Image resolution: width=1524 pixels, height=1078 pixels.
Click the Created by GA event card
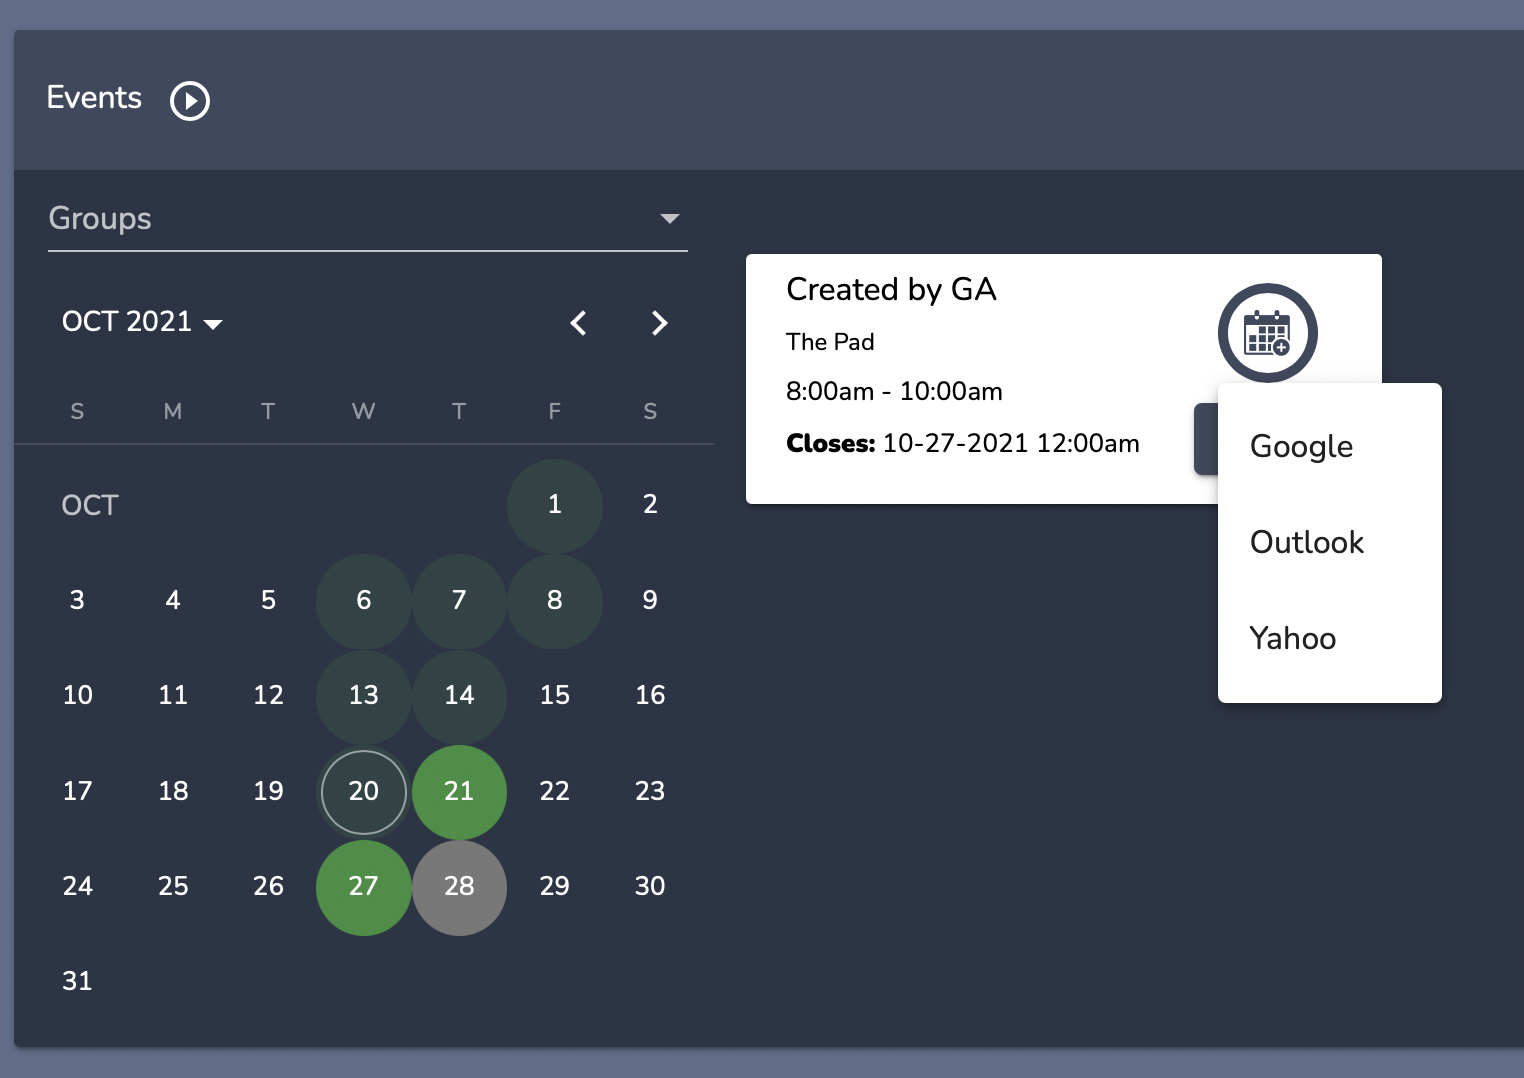960,380
